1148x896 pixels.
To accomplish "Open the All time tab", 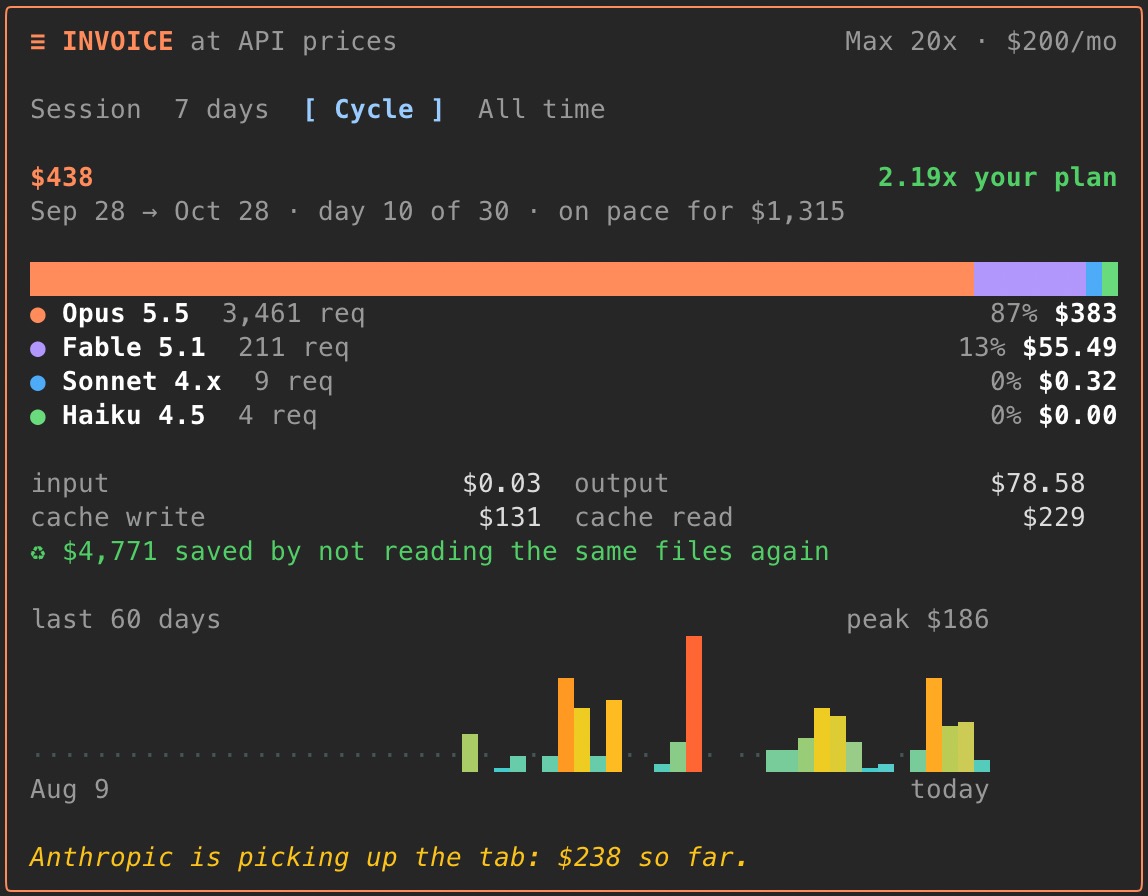I will (541, 110).
